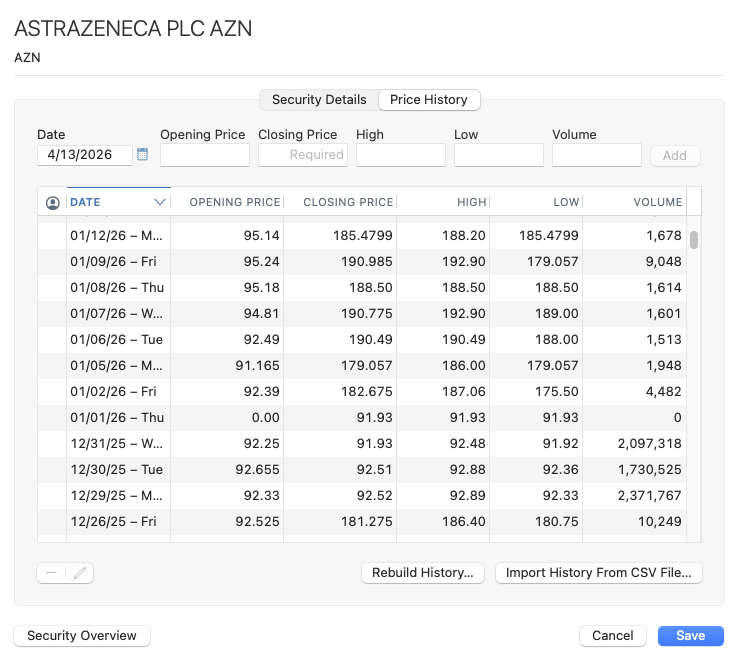
Task: Open Rebuild History dialog
Action: 423,573
